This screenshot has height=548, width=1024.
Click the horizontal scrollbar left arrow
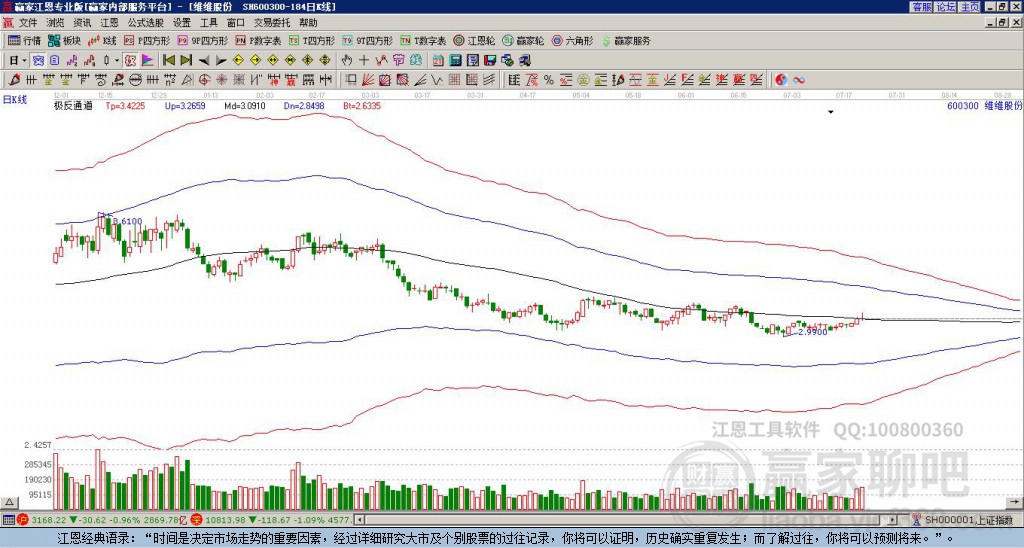tap(359, 520)
